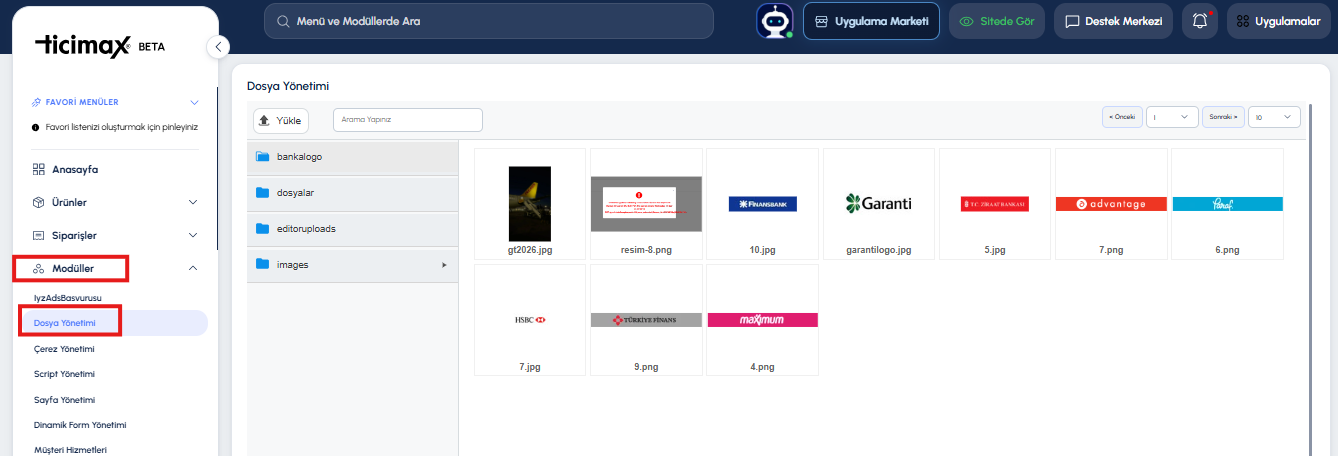
Task: Click the Arama Yapınız search field
Action: tap(408, 120)
